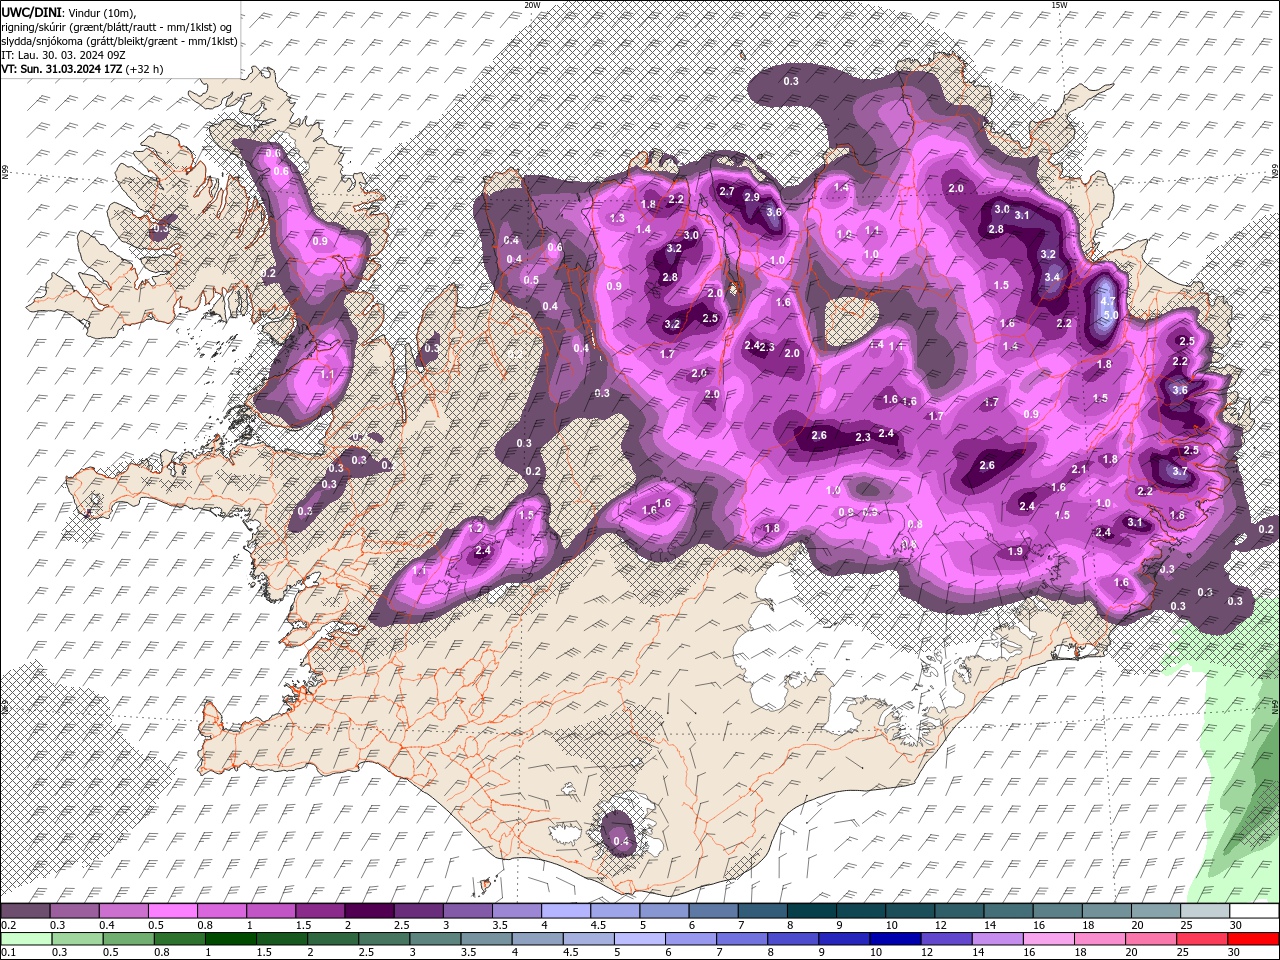Image resolution: width=1280 pixels, height=960 pixels.
Task: Click the pastel pink 16–18 rain legend swatch
Action: coord(1051,939)
